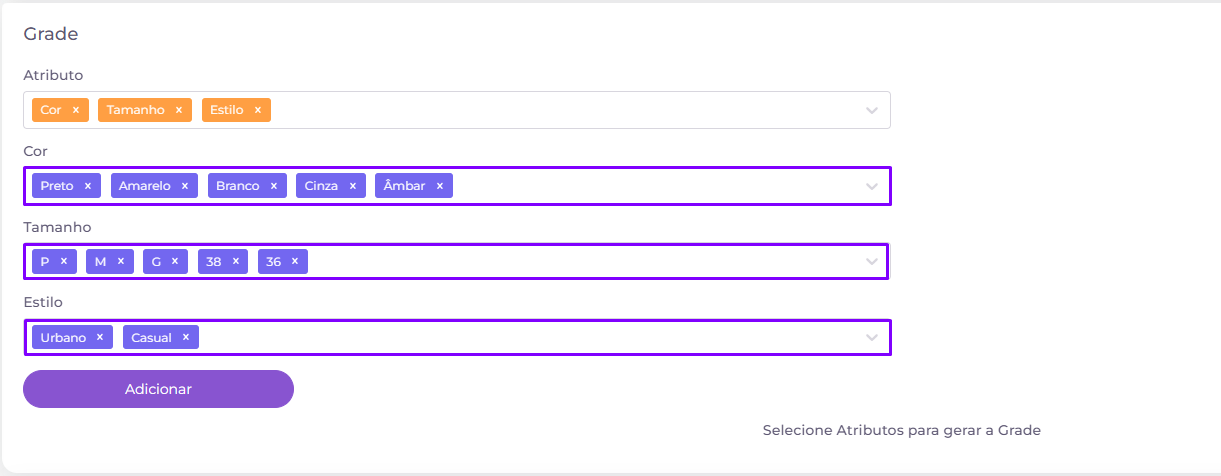Delete size M tag
Image resolution: width=1221 pixels, height=476 pixels.
coord(121,261)
